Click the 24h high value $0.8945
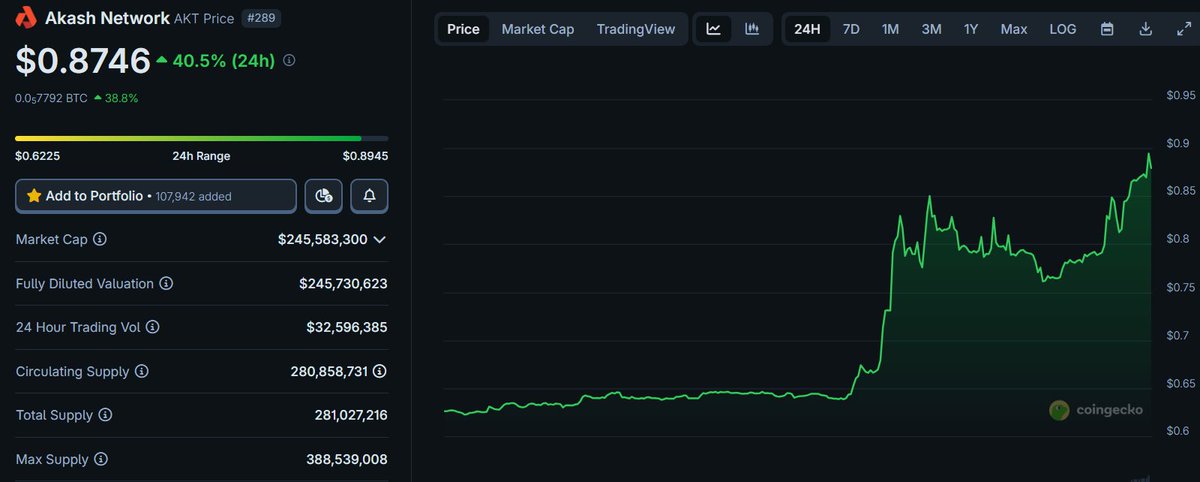The image size is (1200, 482). pyautogui.click(x=365, y=156)
